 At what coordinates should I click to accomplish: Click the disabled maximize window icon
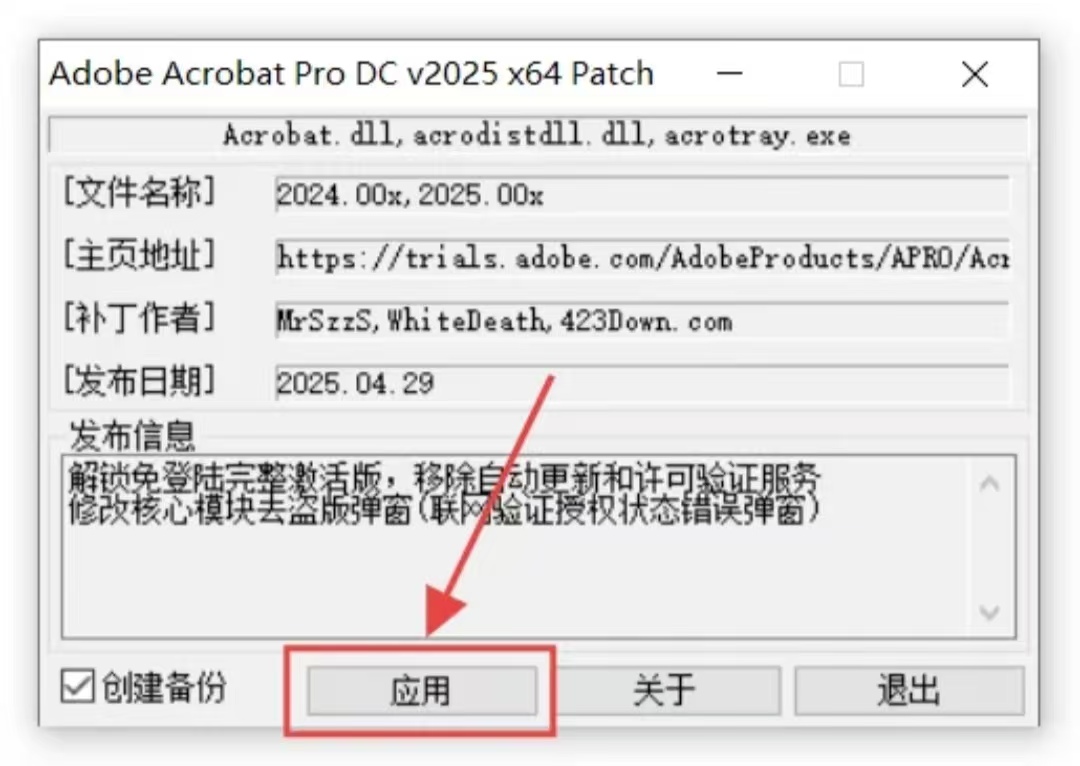coord(851,74)
